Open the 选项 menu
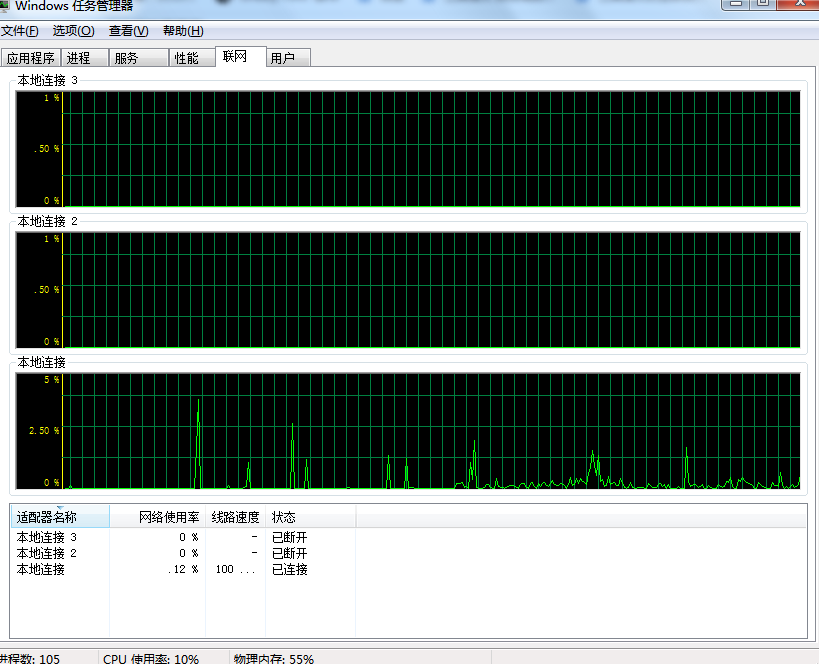The height and width of the screenshot is (664, 819). click(x=73, y=31)
